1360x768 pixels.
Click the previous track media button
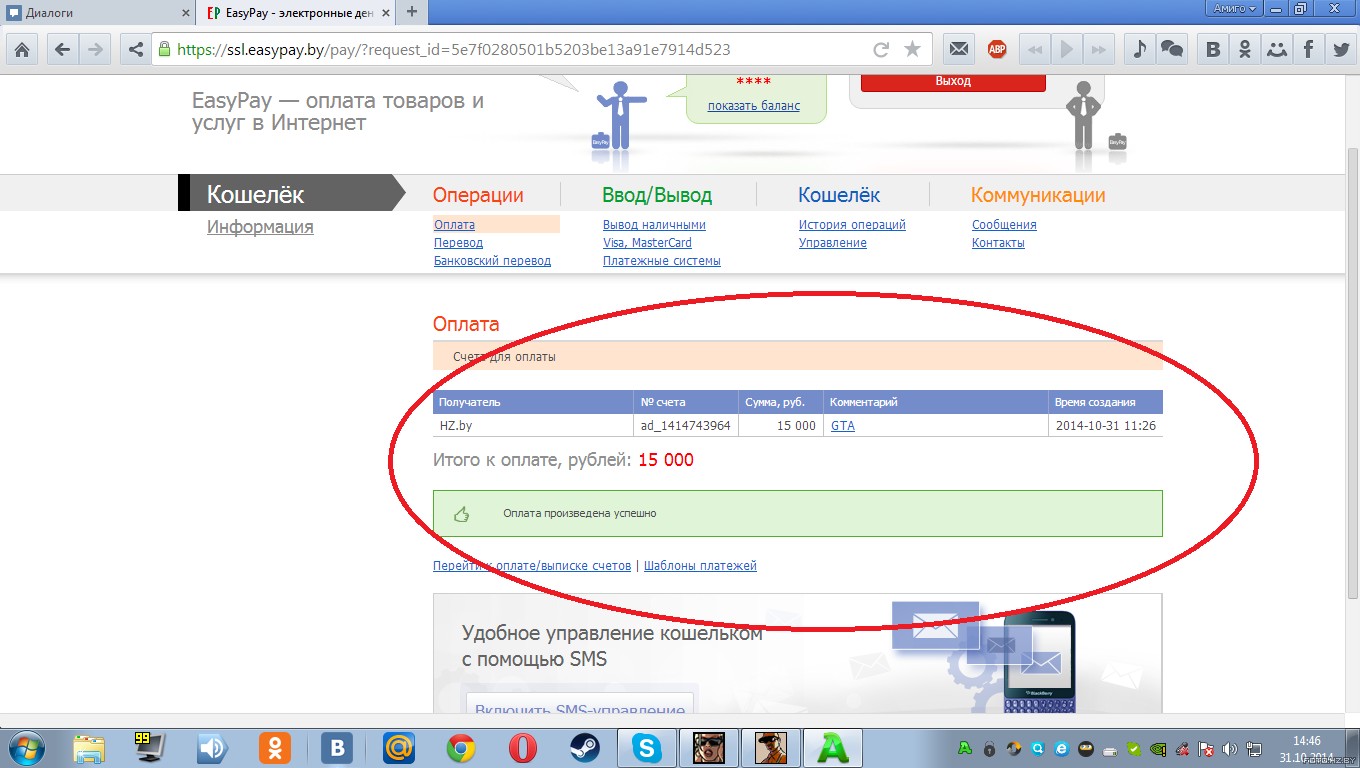pos(1035,49)
